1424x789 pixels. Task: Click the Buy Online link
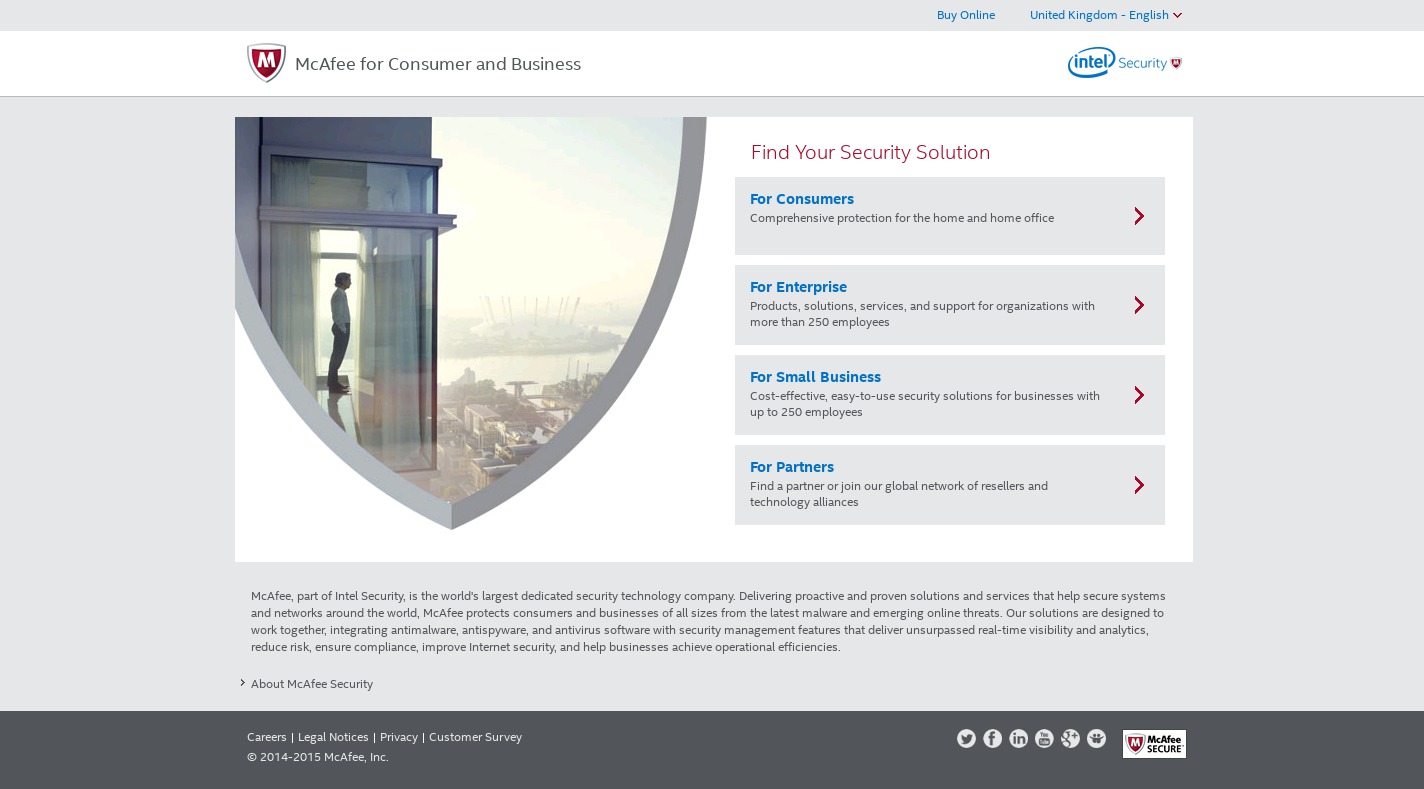(966, 15)
